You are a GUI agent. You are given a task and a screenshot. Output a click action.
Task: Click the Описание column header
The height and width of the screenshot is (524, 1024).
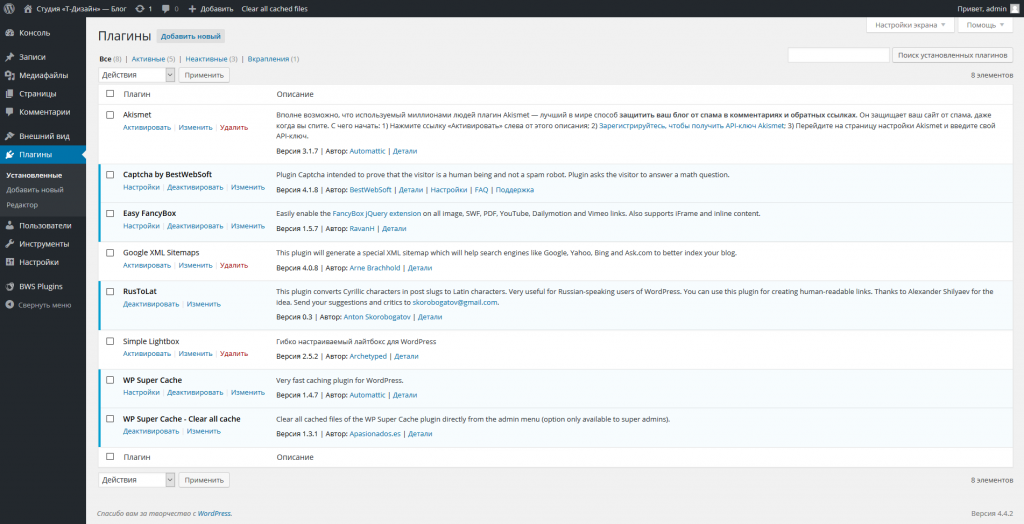click(x=295, y=94)
